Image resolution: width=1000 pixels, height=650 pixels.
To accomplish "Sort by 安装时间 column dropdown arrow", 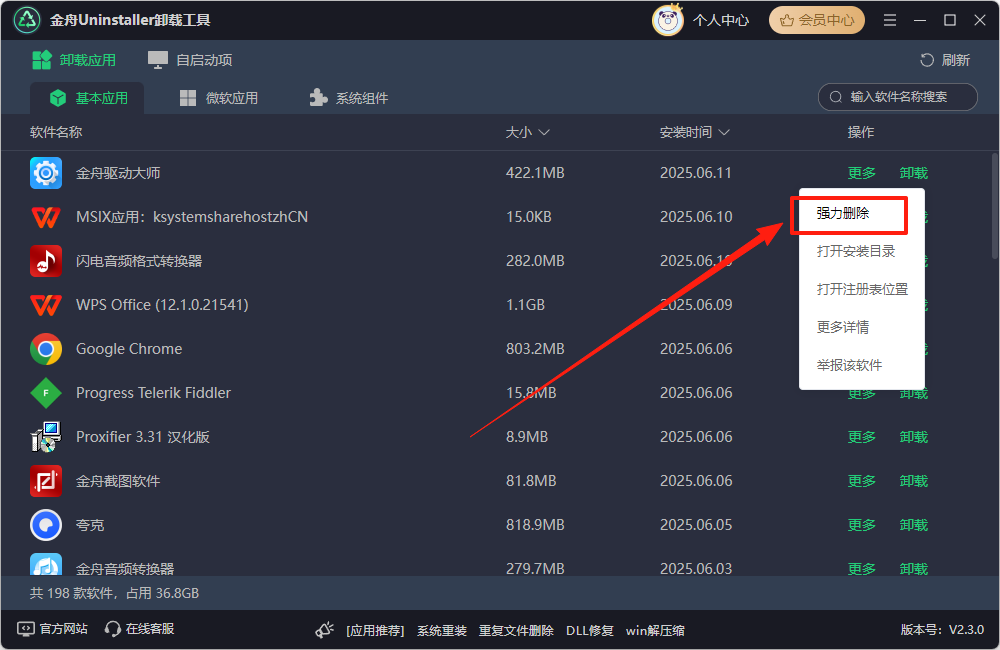I will (724, 132).
